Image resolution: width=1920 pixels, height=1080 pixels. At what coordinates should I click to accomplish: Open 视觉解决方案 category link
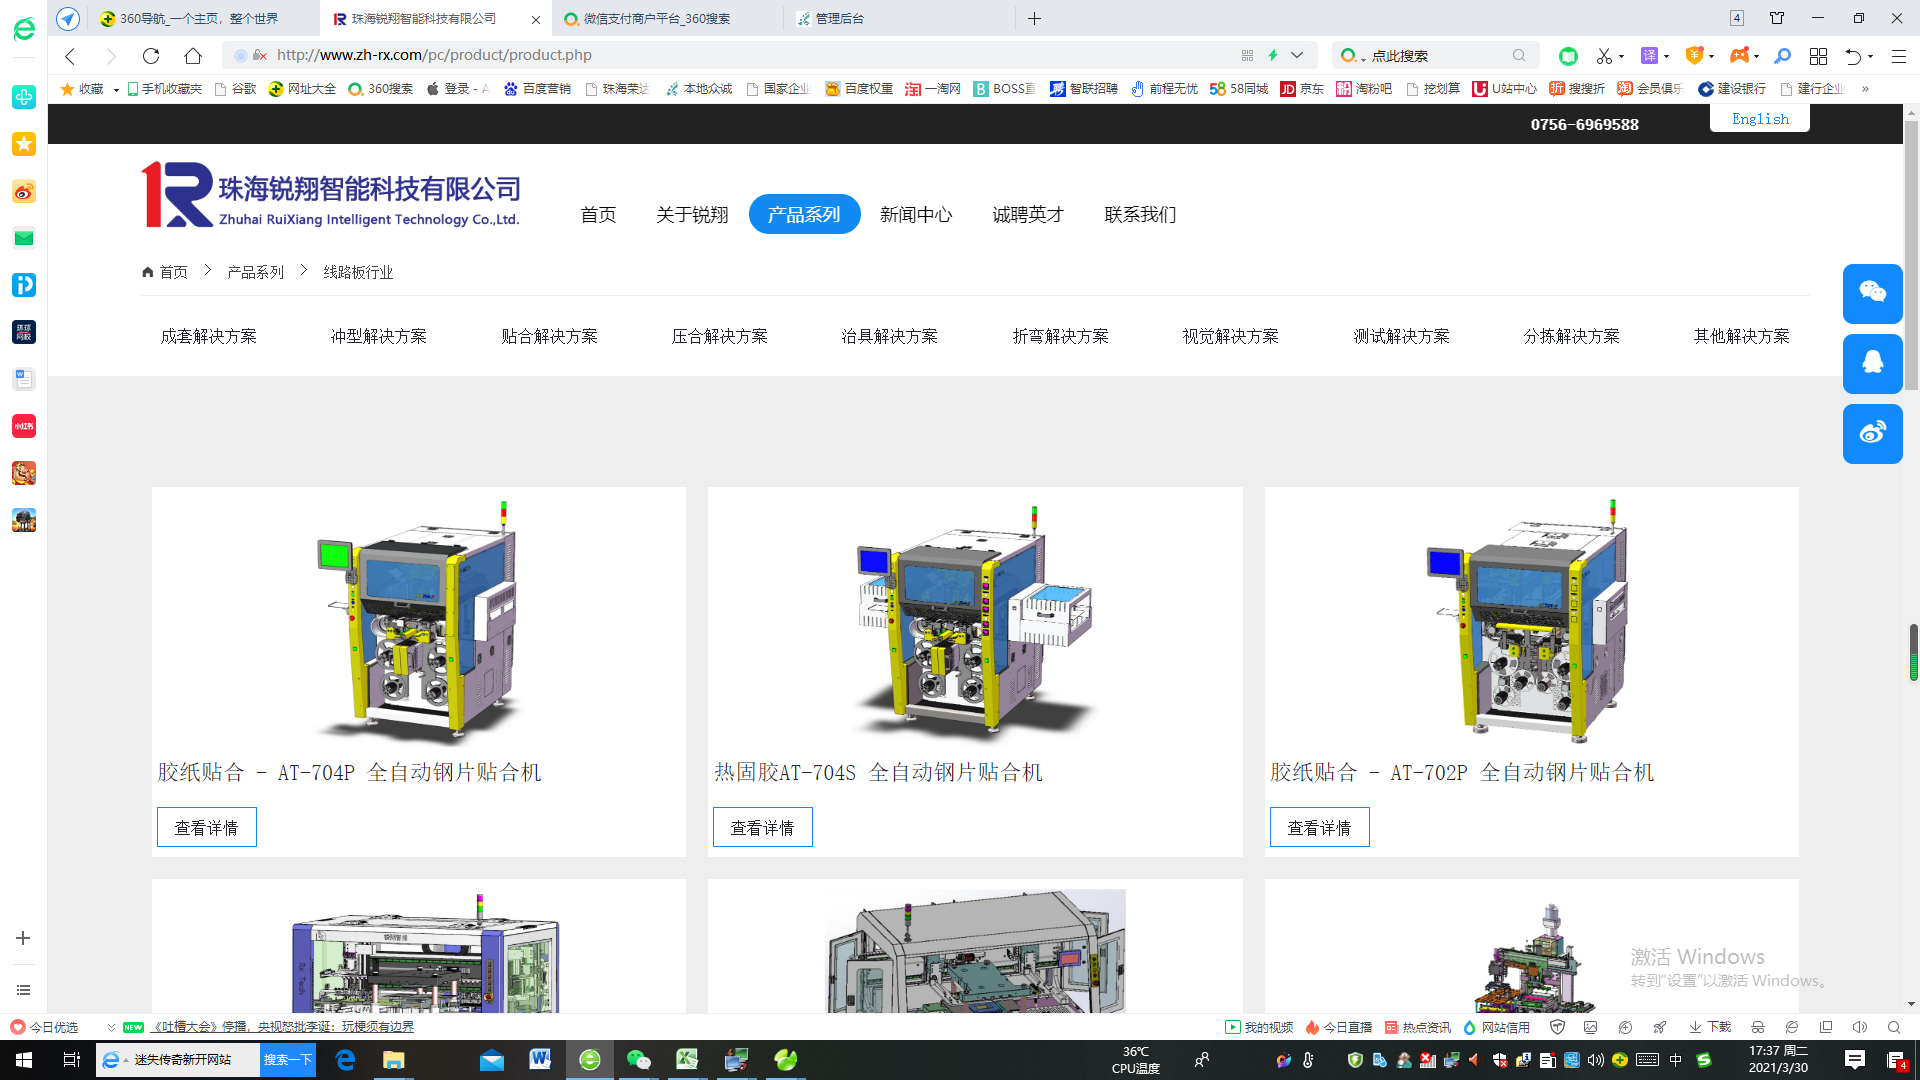click(1230, 336)
